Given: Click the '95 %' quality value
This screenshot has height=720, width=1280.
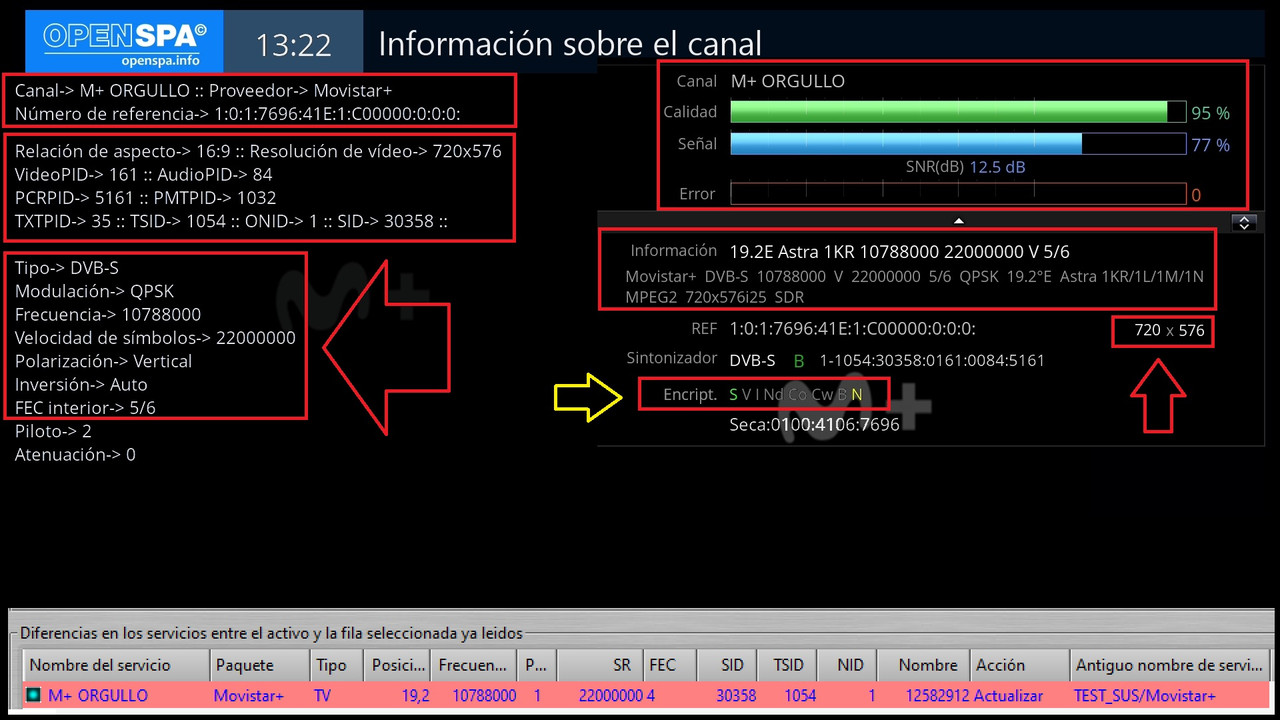Looking at the screenshot, I should (1211, 113).
